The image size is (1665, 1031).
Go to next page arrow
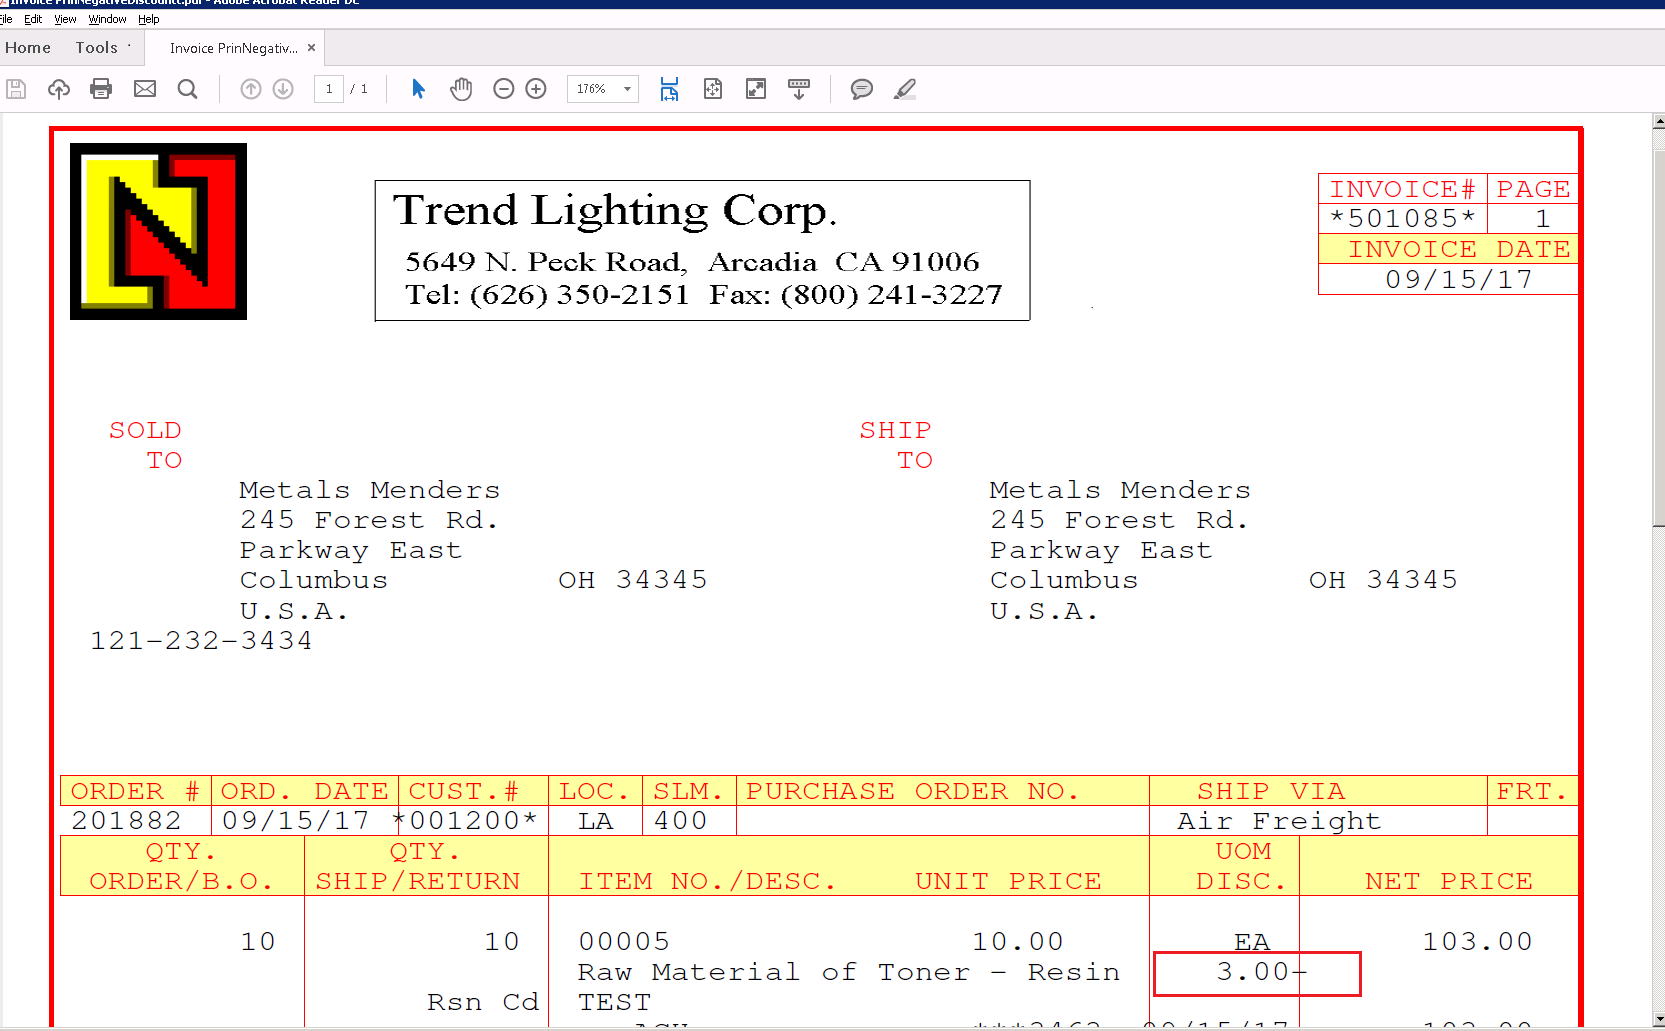(283, 89)
